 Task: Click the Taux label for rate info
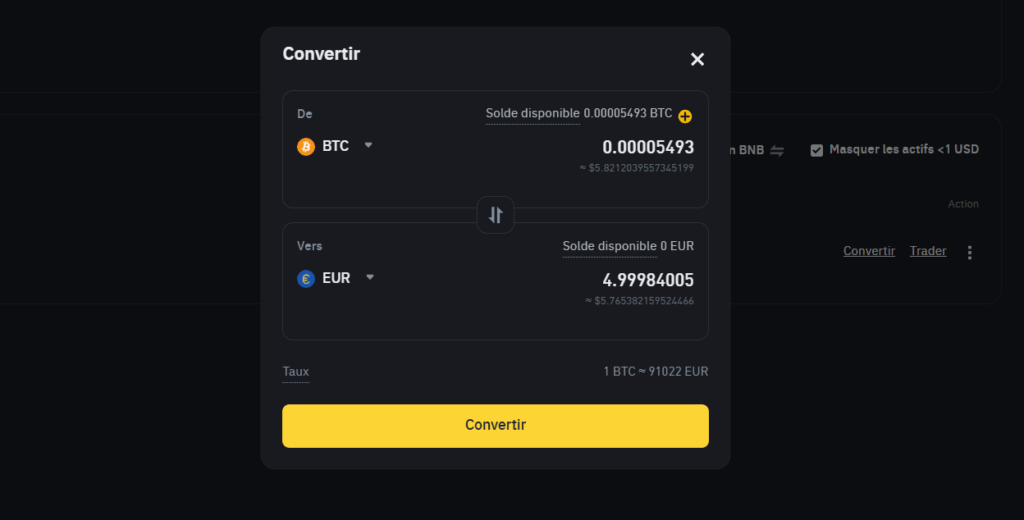pos(295,372)
